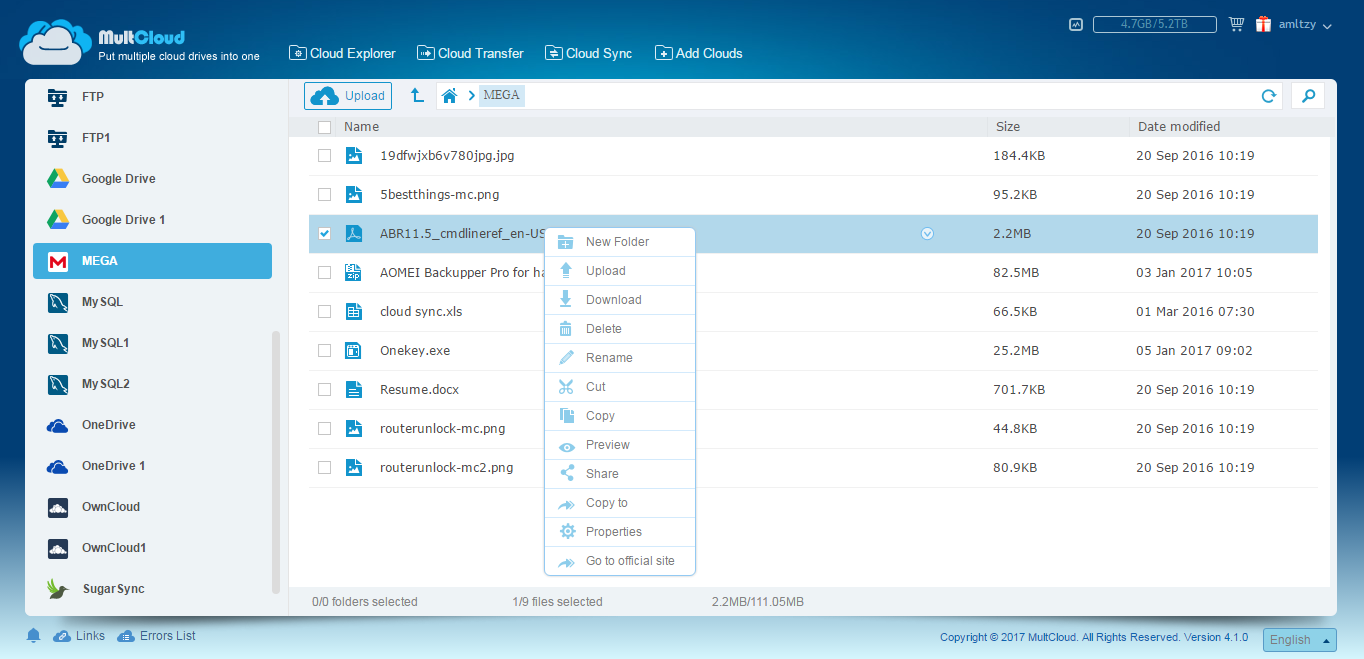The width and height of the screenshot is (1364, 659).
Task: Refresh the file listing
Action: [x=1268, y=95]
